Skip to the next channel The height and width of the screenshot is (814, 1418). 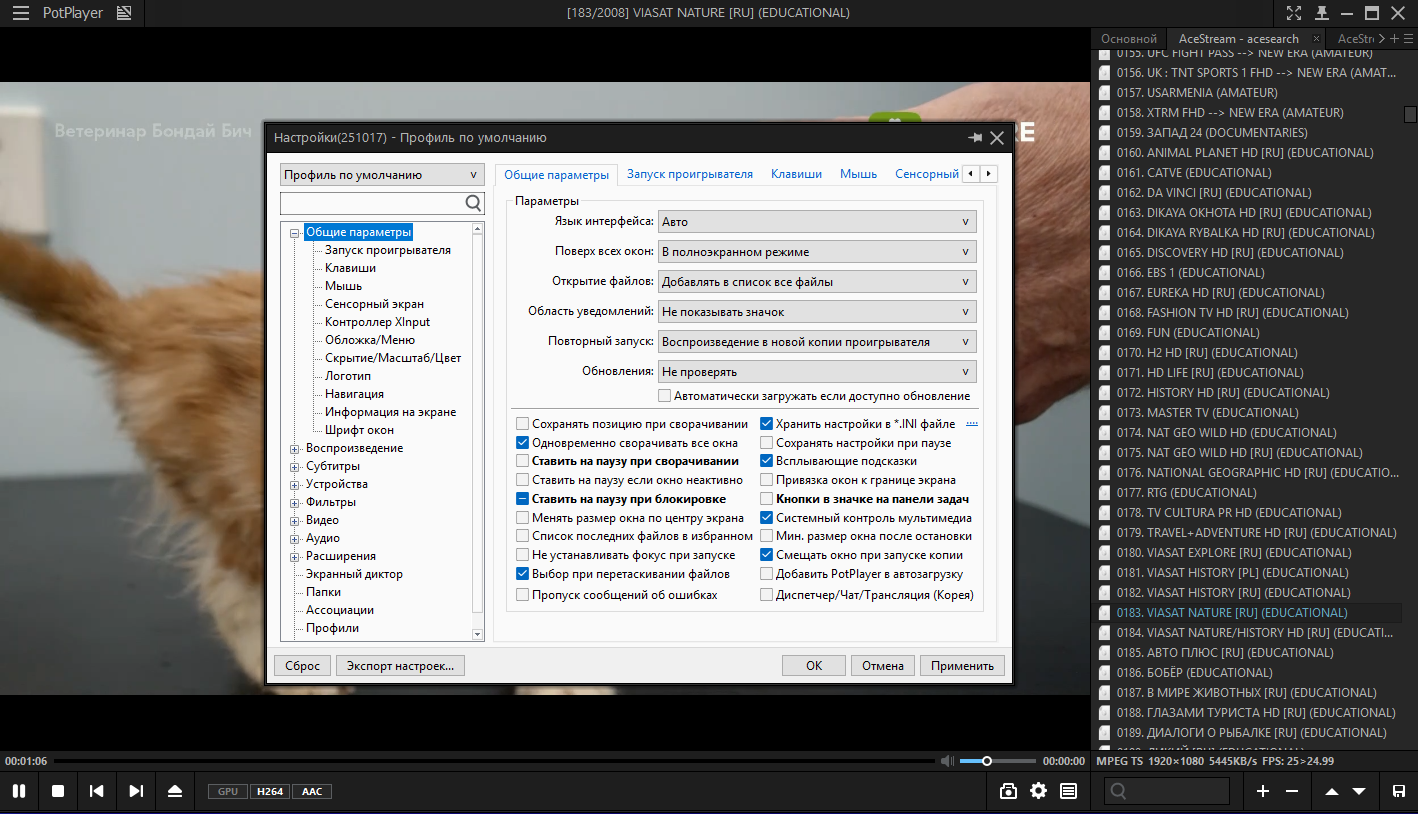coord(136,791)
